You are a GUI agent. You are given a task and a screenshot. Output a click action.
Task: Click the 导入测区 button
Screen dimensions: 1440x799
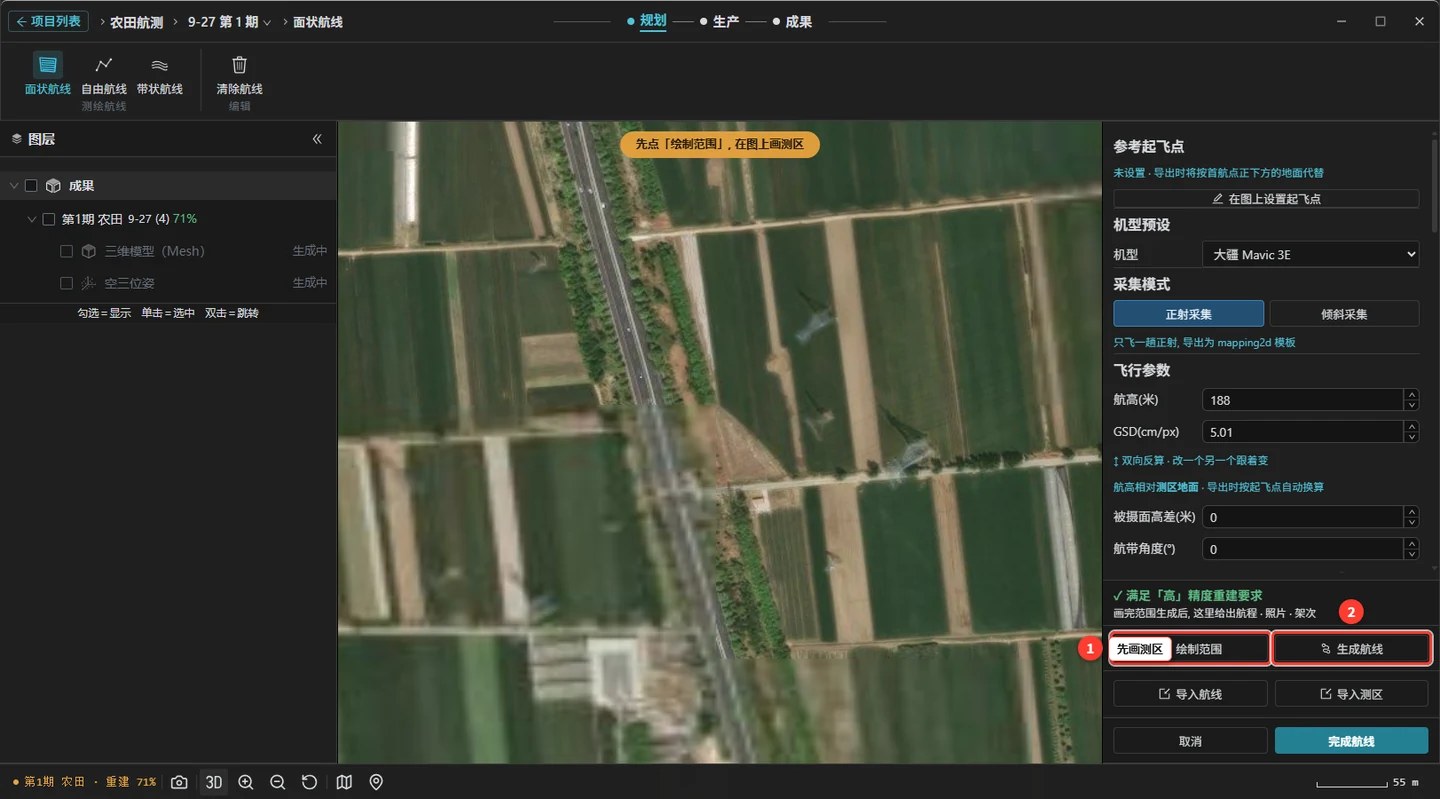(1351, 694)
